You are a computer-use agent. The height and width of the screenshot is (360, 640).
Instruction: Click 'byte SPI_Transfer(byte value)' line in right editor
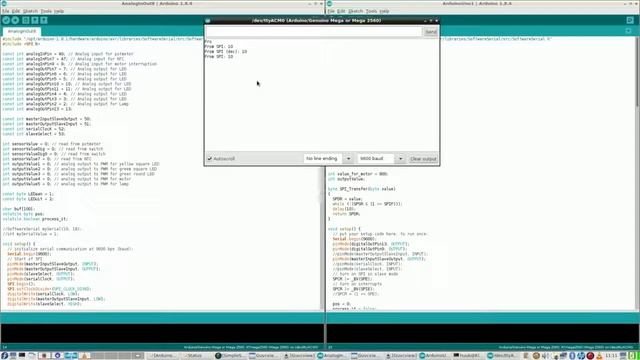tap(362, 189)
